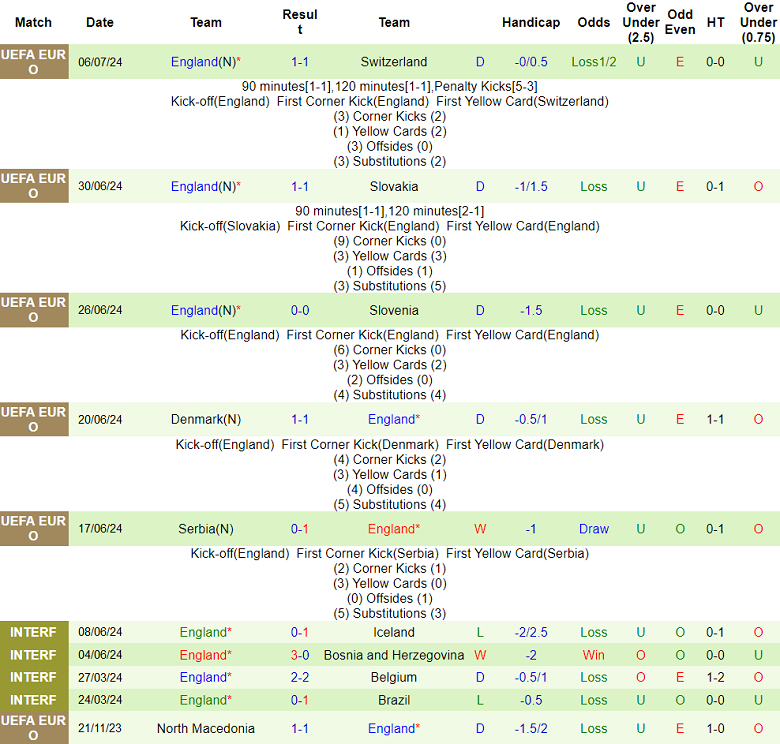Click the Loss1/2 odds result
Viewport: 780px width, 744px height.
[594, 62]
